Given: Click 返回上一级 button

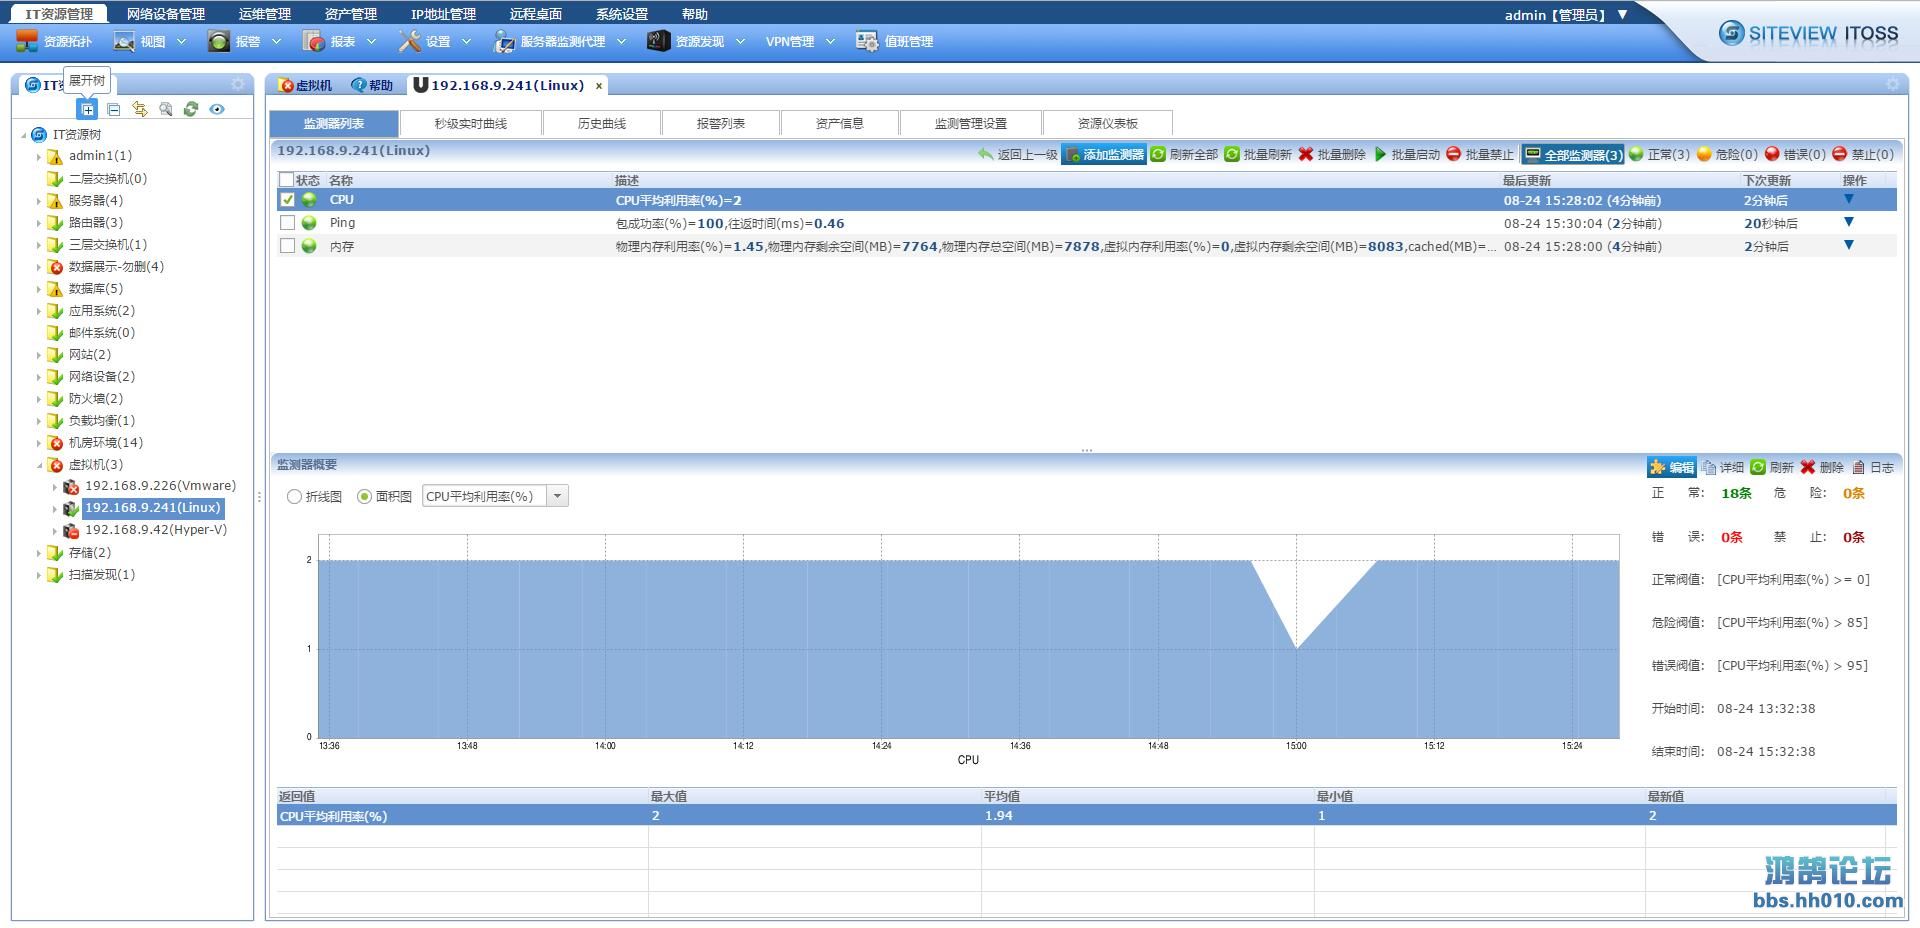Looking at the screenshot, I should pyautogui.click(x=1017, y=154).
